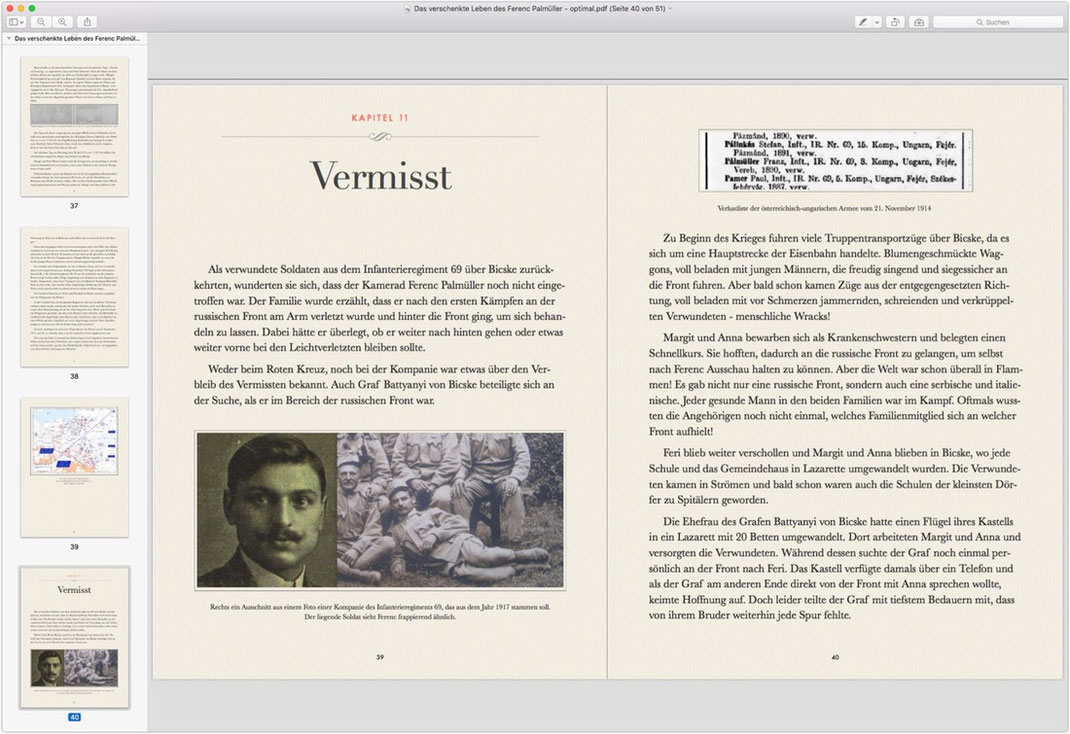Zoom in on the document
Screen dimensions: 1070x734
click(x=62, y=22)
